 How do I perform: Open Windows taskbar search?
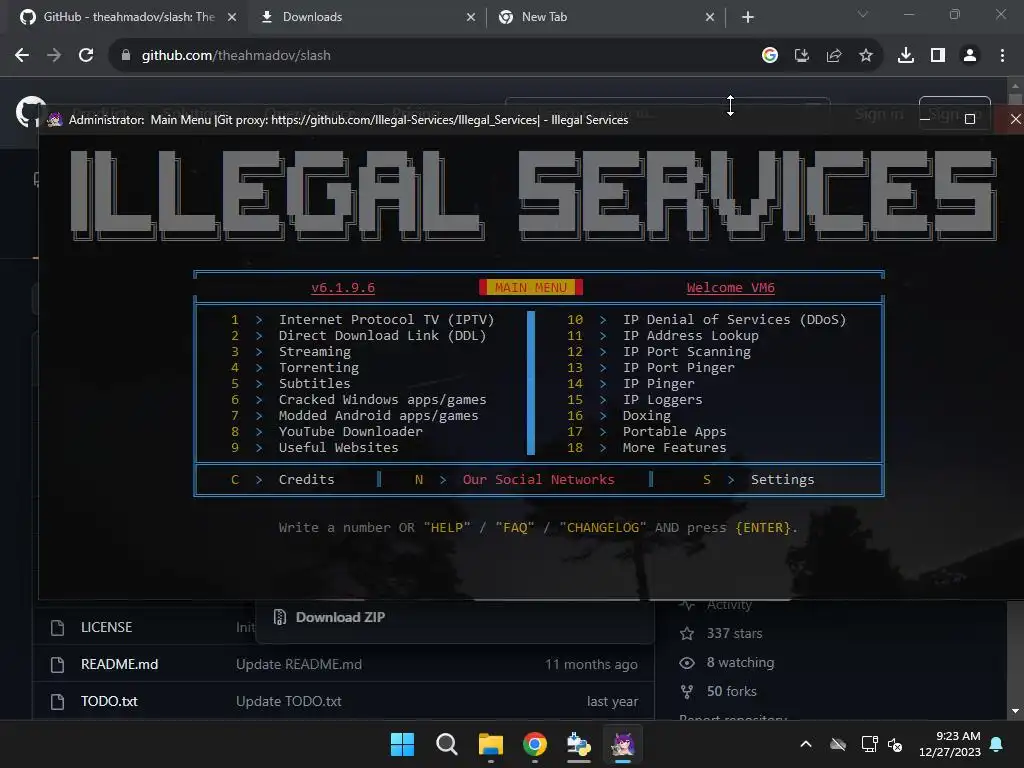coord(447,744)
